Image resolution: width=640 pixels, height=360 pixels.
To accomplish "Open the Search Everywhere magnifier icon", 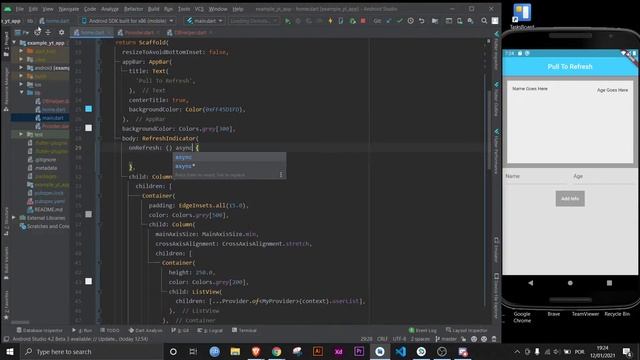I will tap(484, 21).
